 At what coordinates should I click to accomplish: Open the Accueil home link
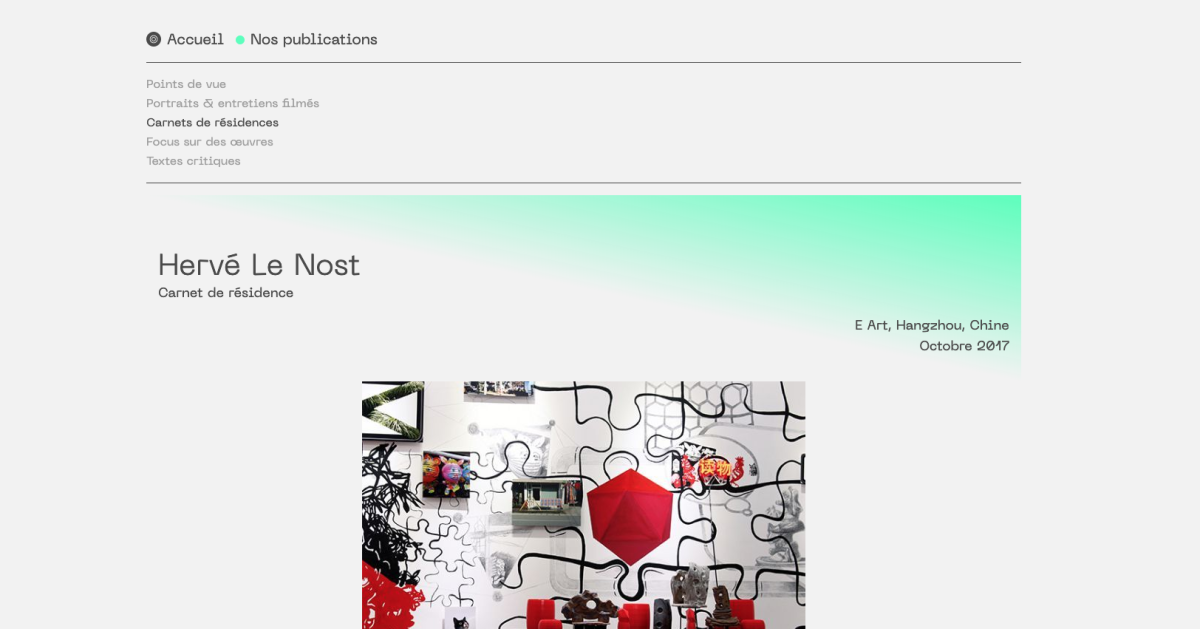(195, 40)
